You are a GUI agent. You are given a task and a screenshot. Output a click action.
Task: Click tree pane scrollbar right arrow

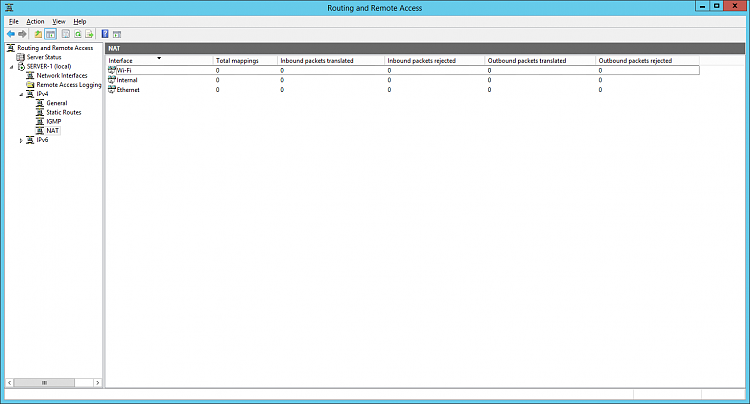pyautogui.click(x=98, y=382)
